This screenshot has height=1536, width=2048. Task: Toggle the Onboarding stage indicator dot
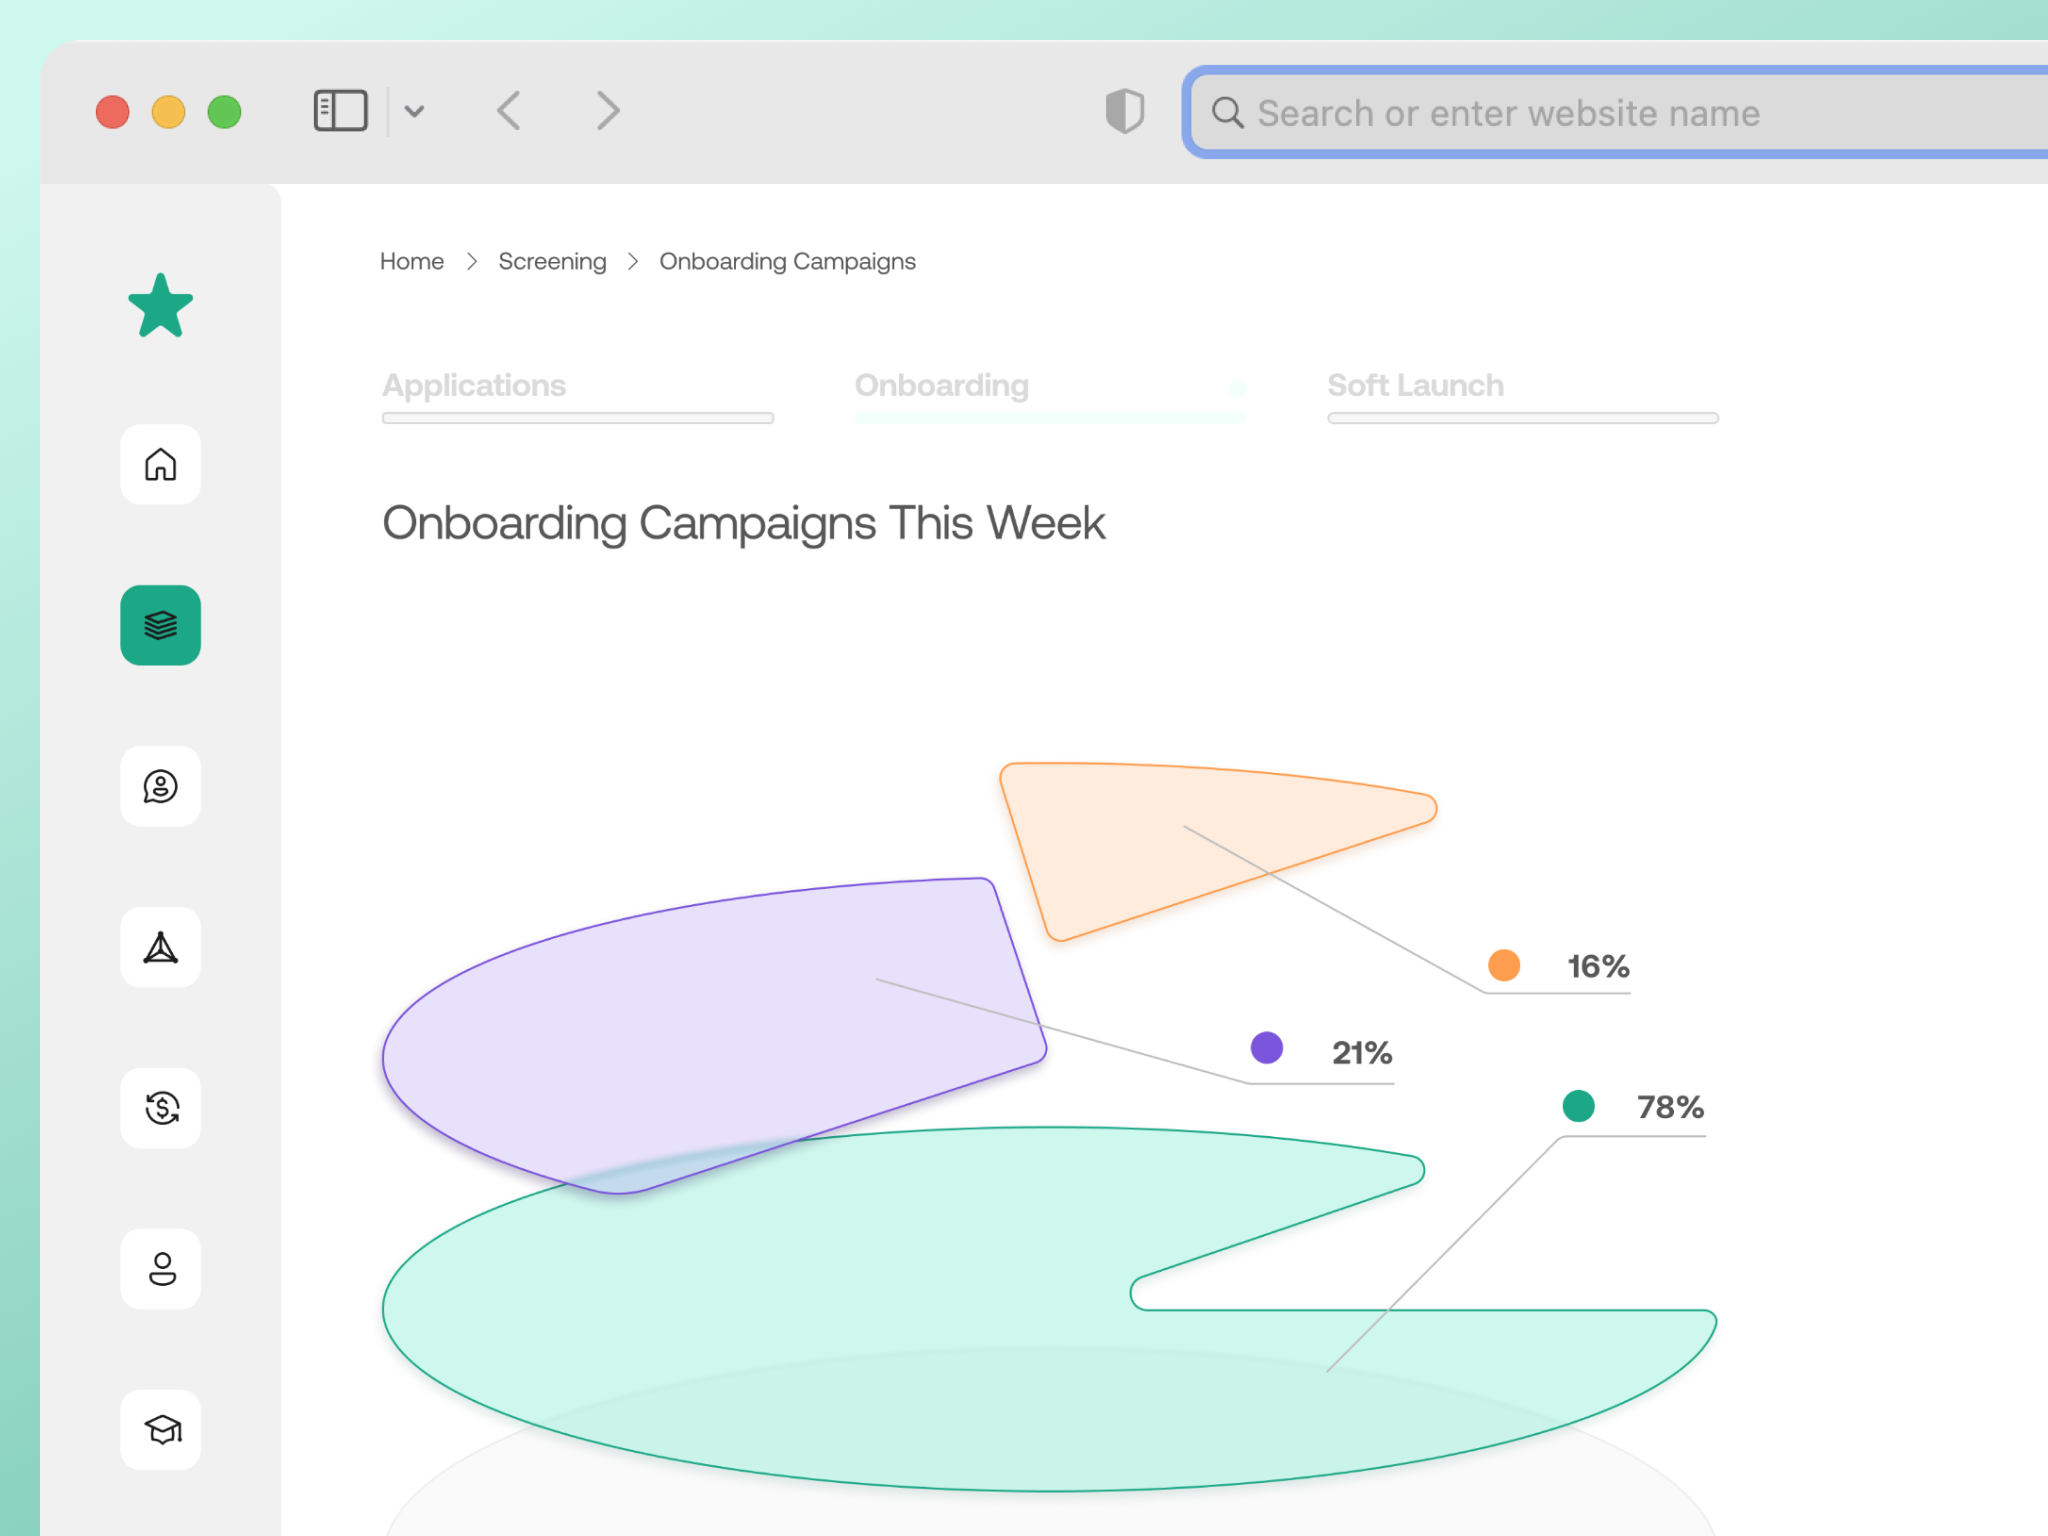[1238, 390]
